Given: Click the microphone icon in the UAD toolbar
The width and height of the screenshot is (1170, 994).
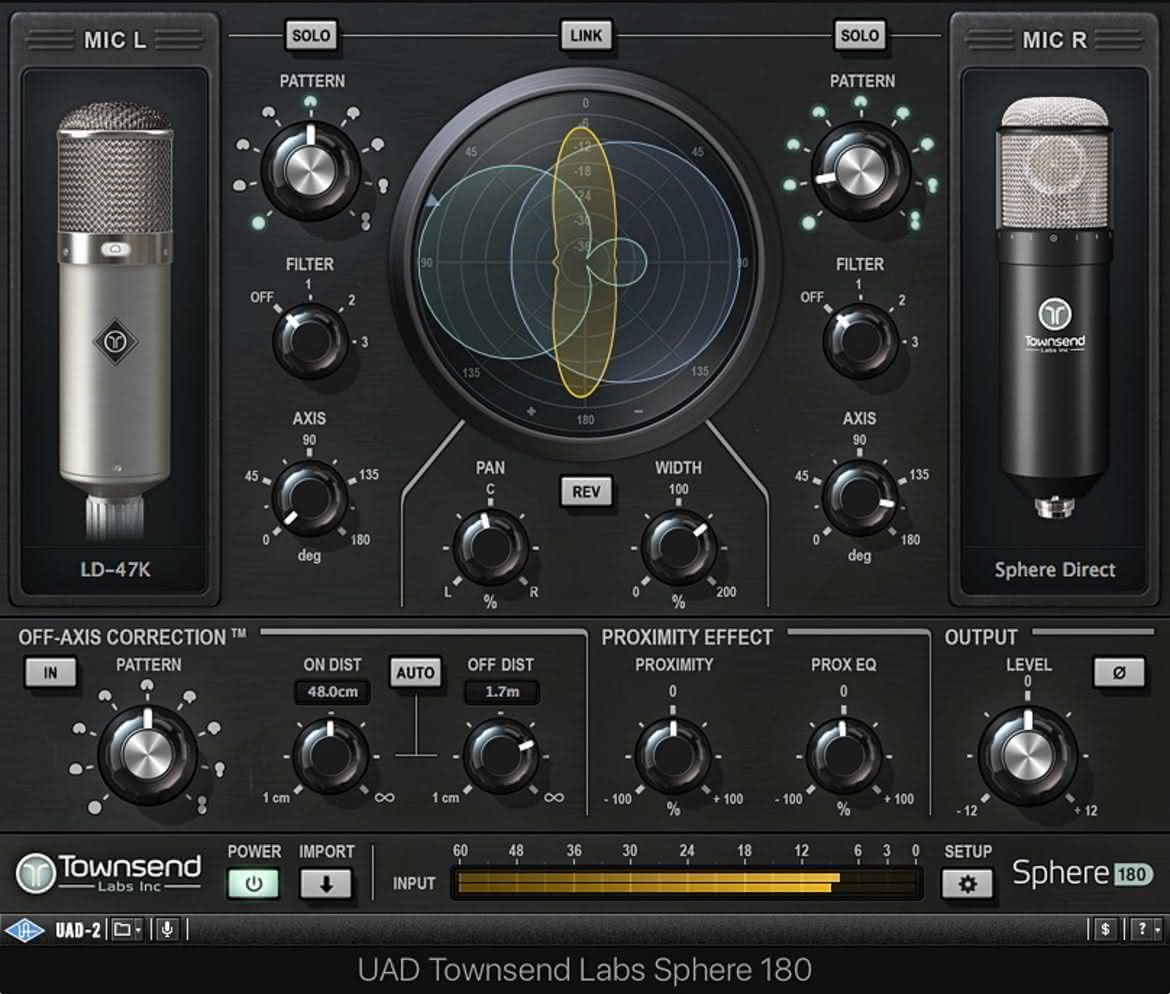Looking at the screenshot, I should pos(168,930).
